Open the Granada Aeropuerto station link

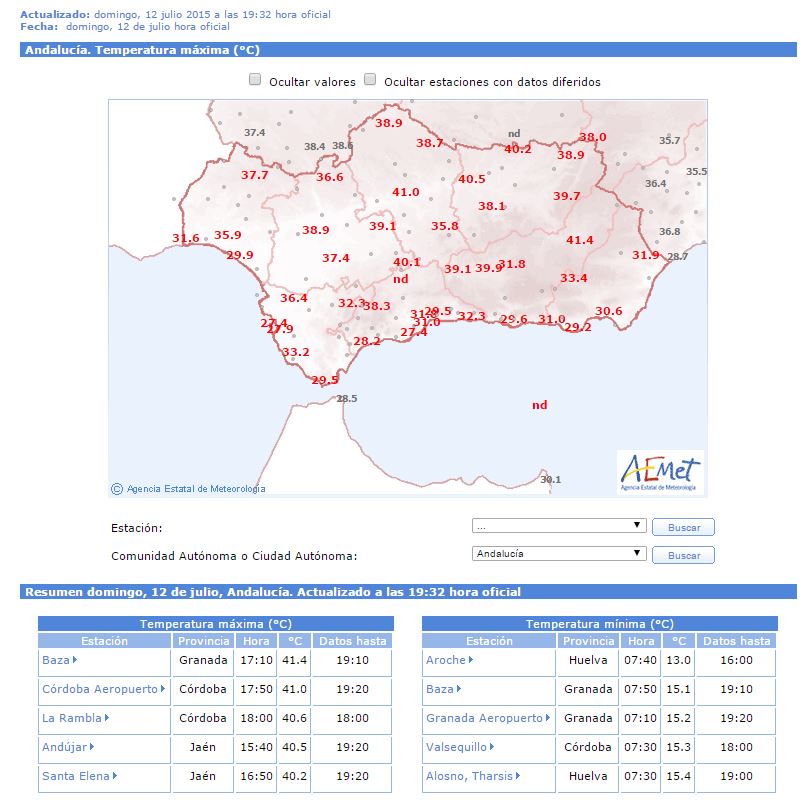(488, 718)
